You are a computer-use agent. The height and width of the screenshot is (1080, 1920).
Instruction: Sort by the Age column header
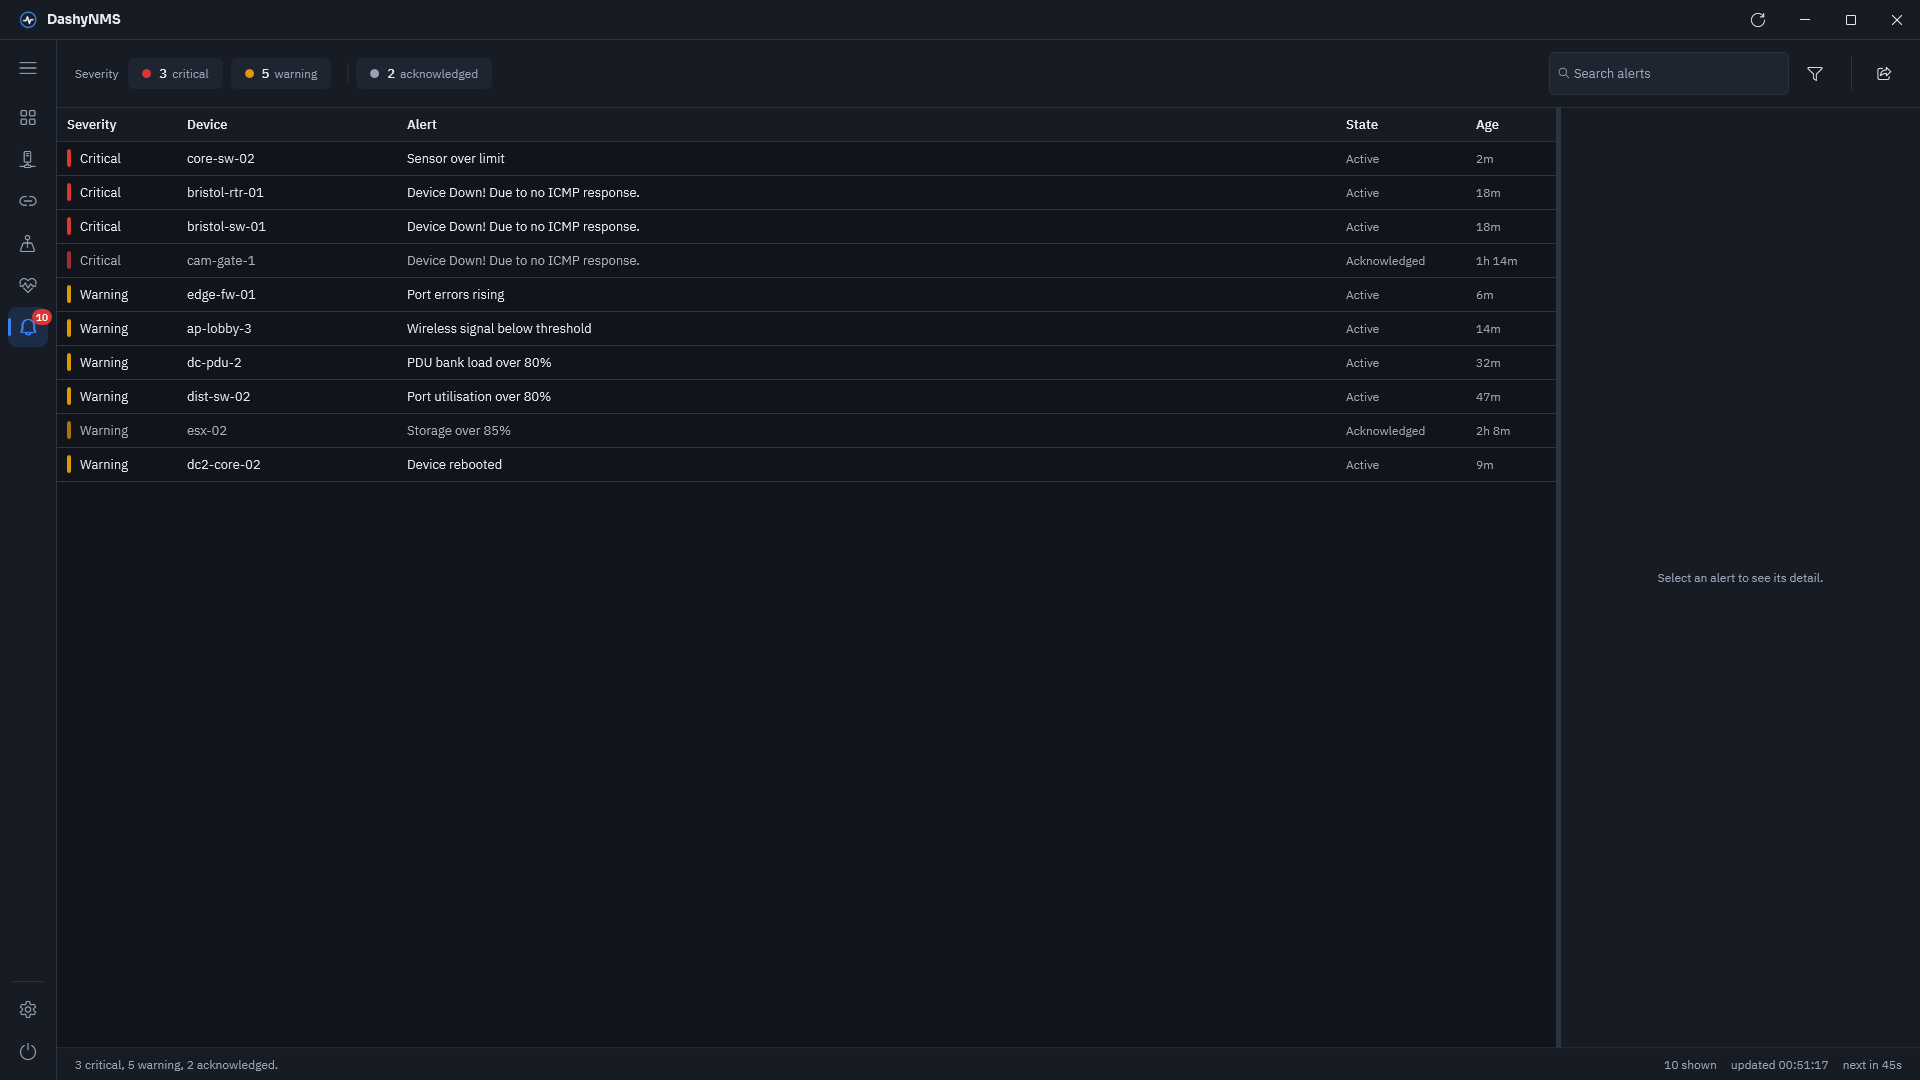[x=1487, y=125]
